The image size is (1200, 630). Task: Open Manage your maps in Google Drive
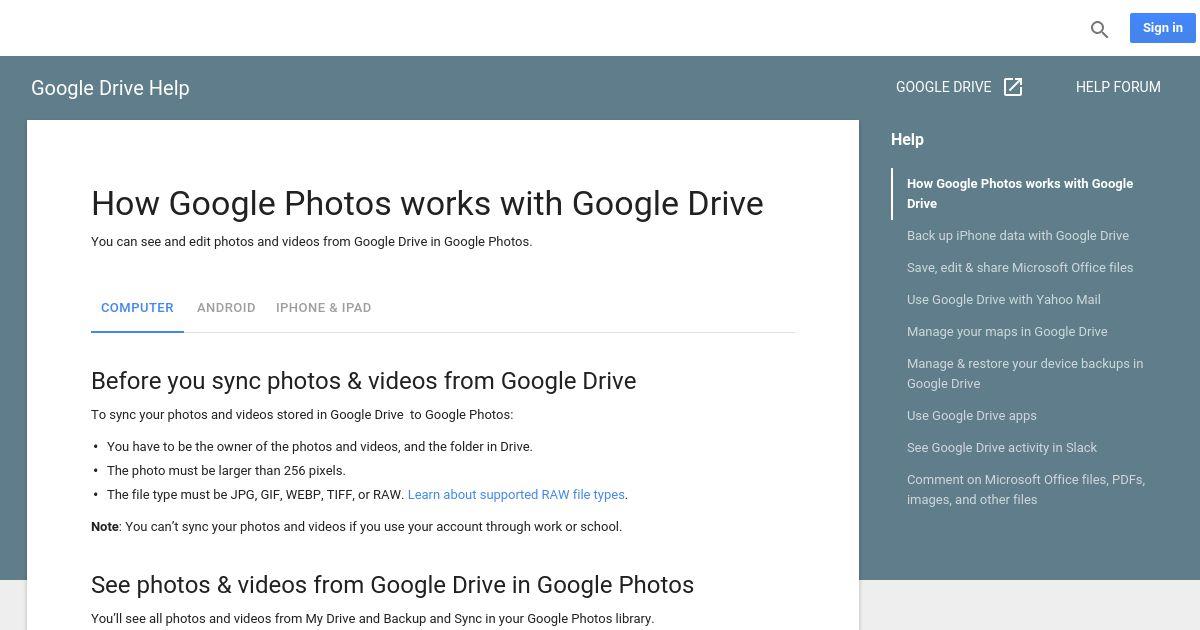coord(1007,332)
